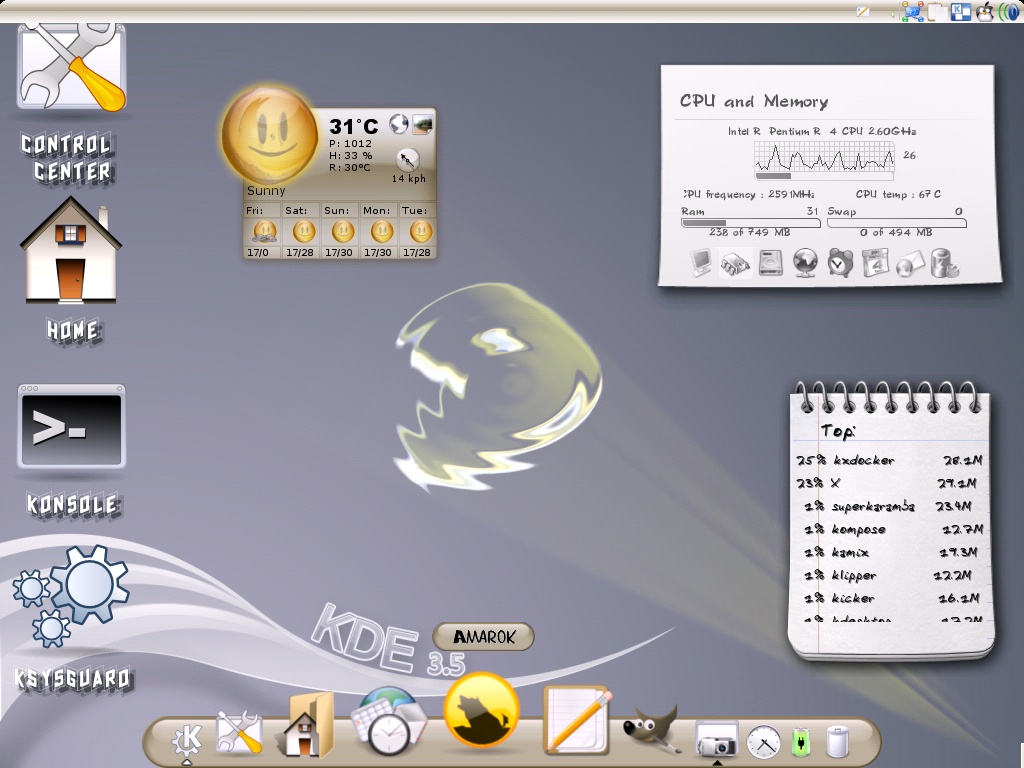Click the klipper row in the Top list
This screenshot has width=1024, height=768.
(889, 575)
